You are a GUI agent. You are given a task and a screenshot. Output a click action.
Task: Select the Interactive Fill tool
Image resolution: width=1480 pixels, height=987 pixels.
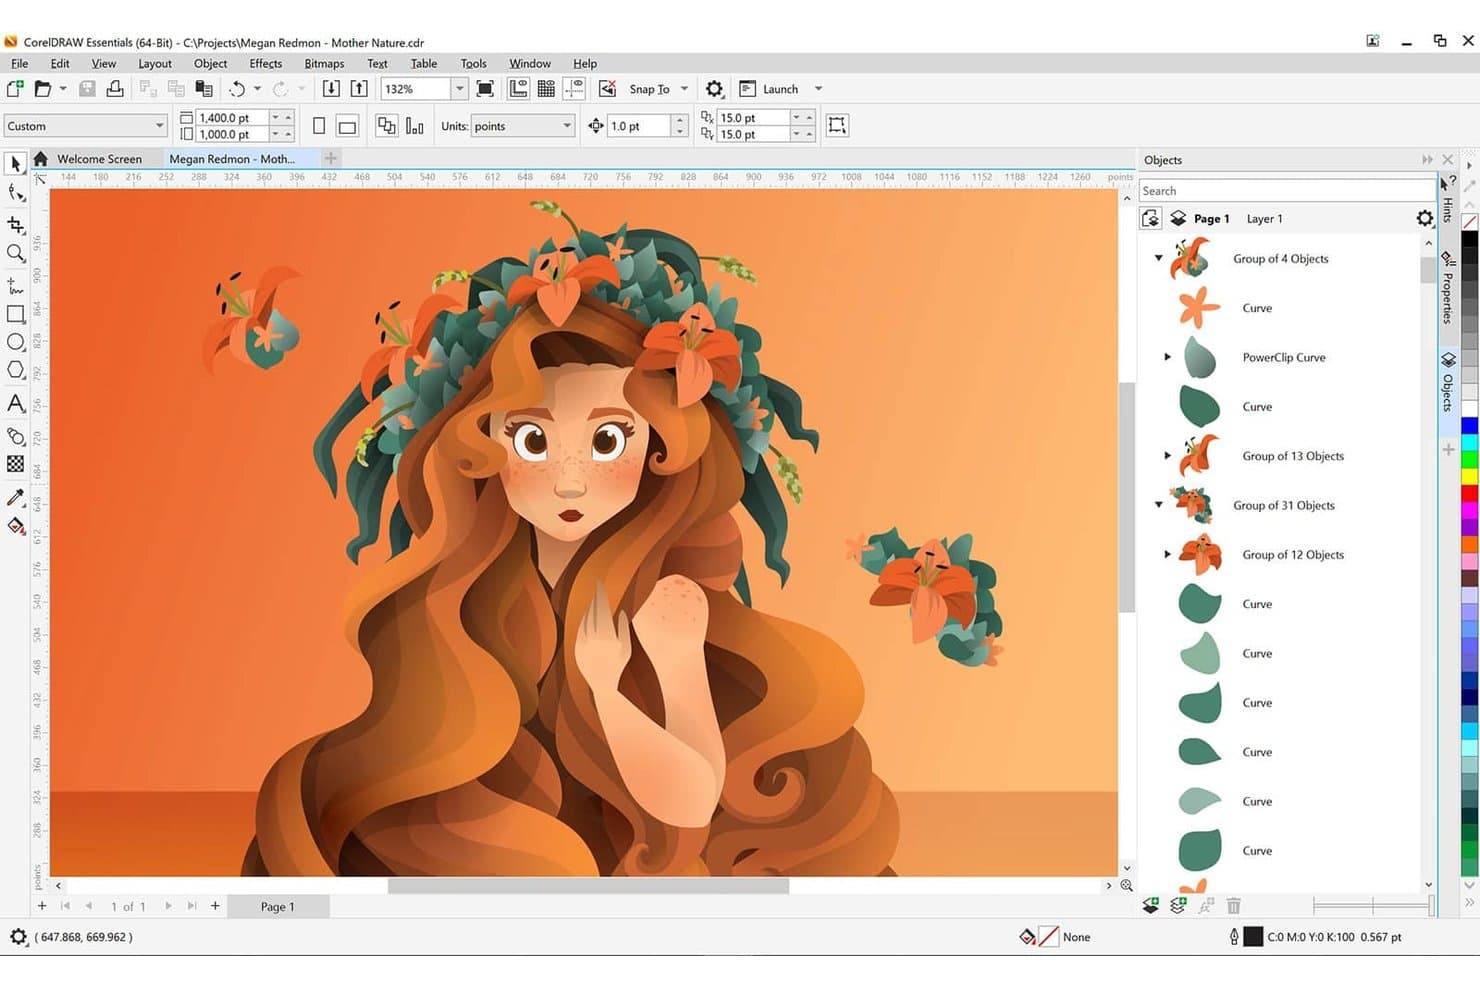click(15, 526)
